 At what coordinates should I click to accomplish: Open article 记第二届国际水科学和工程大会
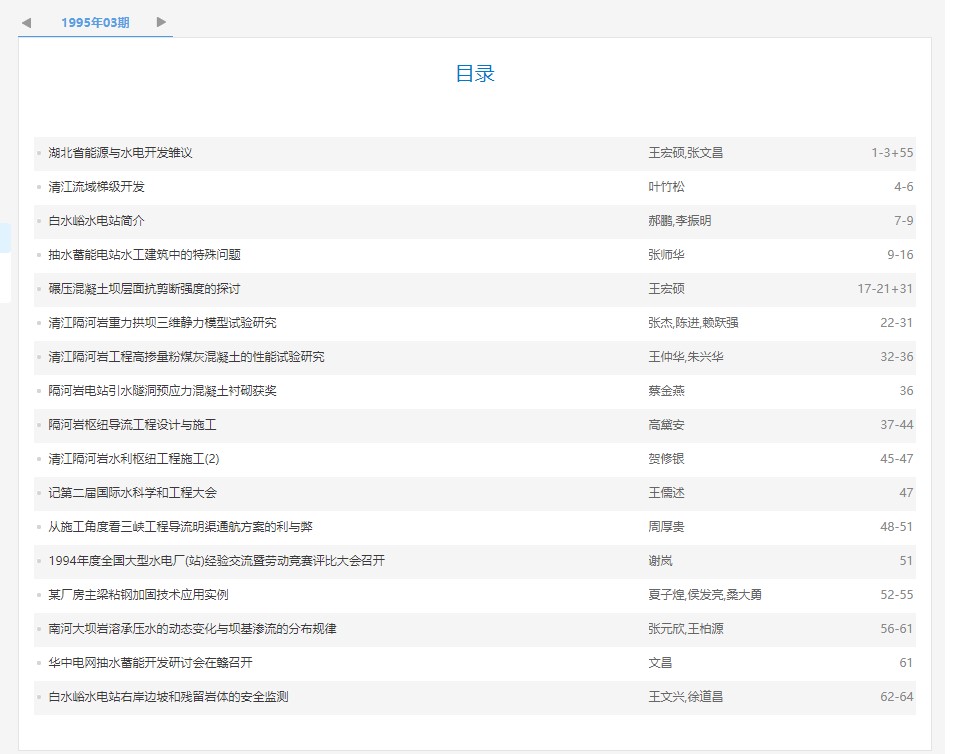[133, 493]
